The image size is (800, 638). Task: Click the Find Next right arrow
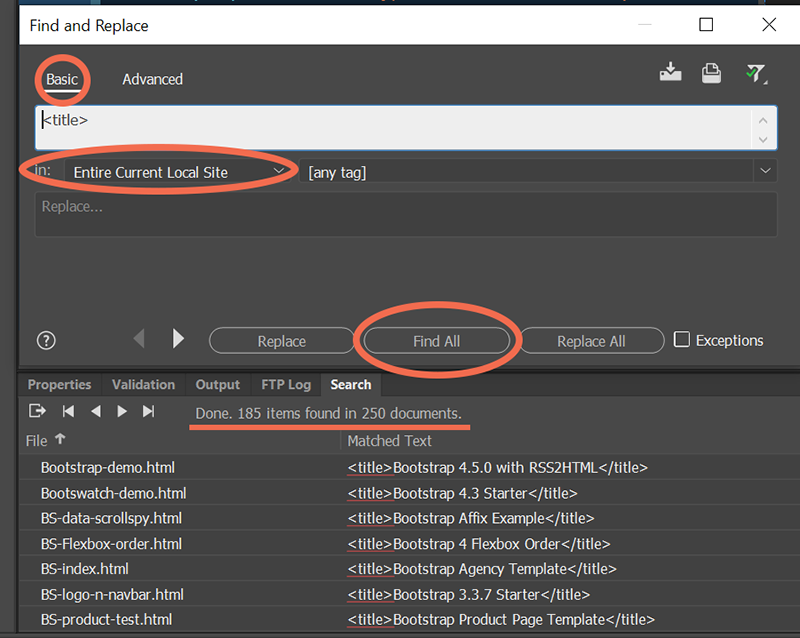click(178, 339)
